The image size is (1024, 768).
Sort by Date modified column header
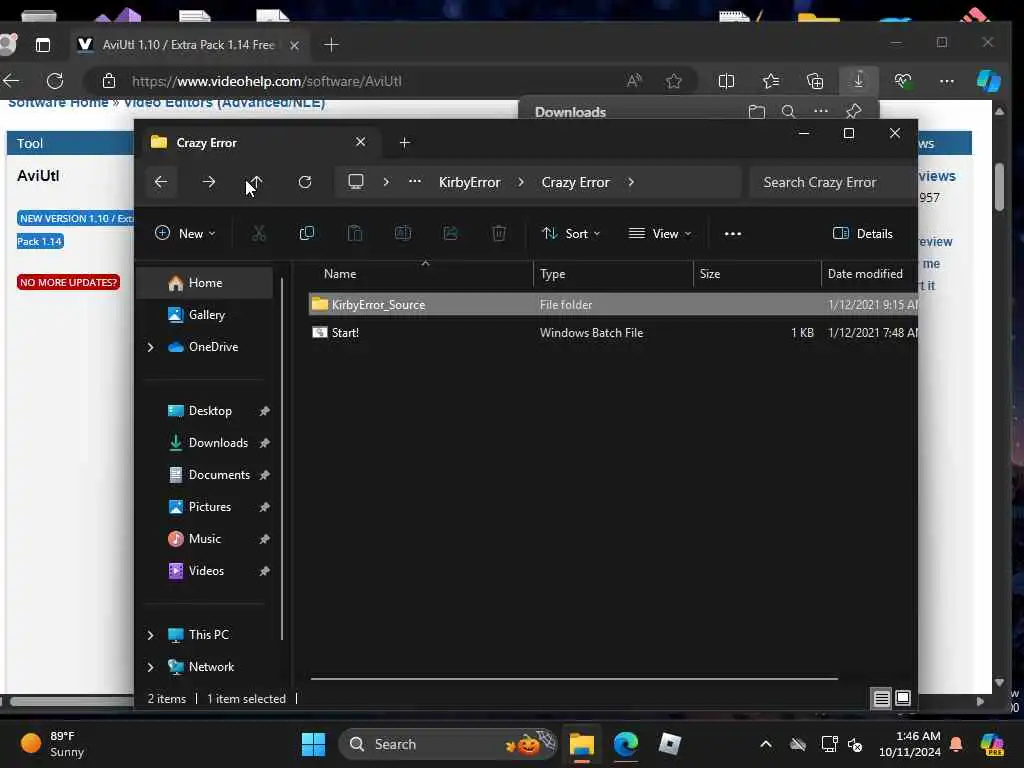click(x=869, y=274)
